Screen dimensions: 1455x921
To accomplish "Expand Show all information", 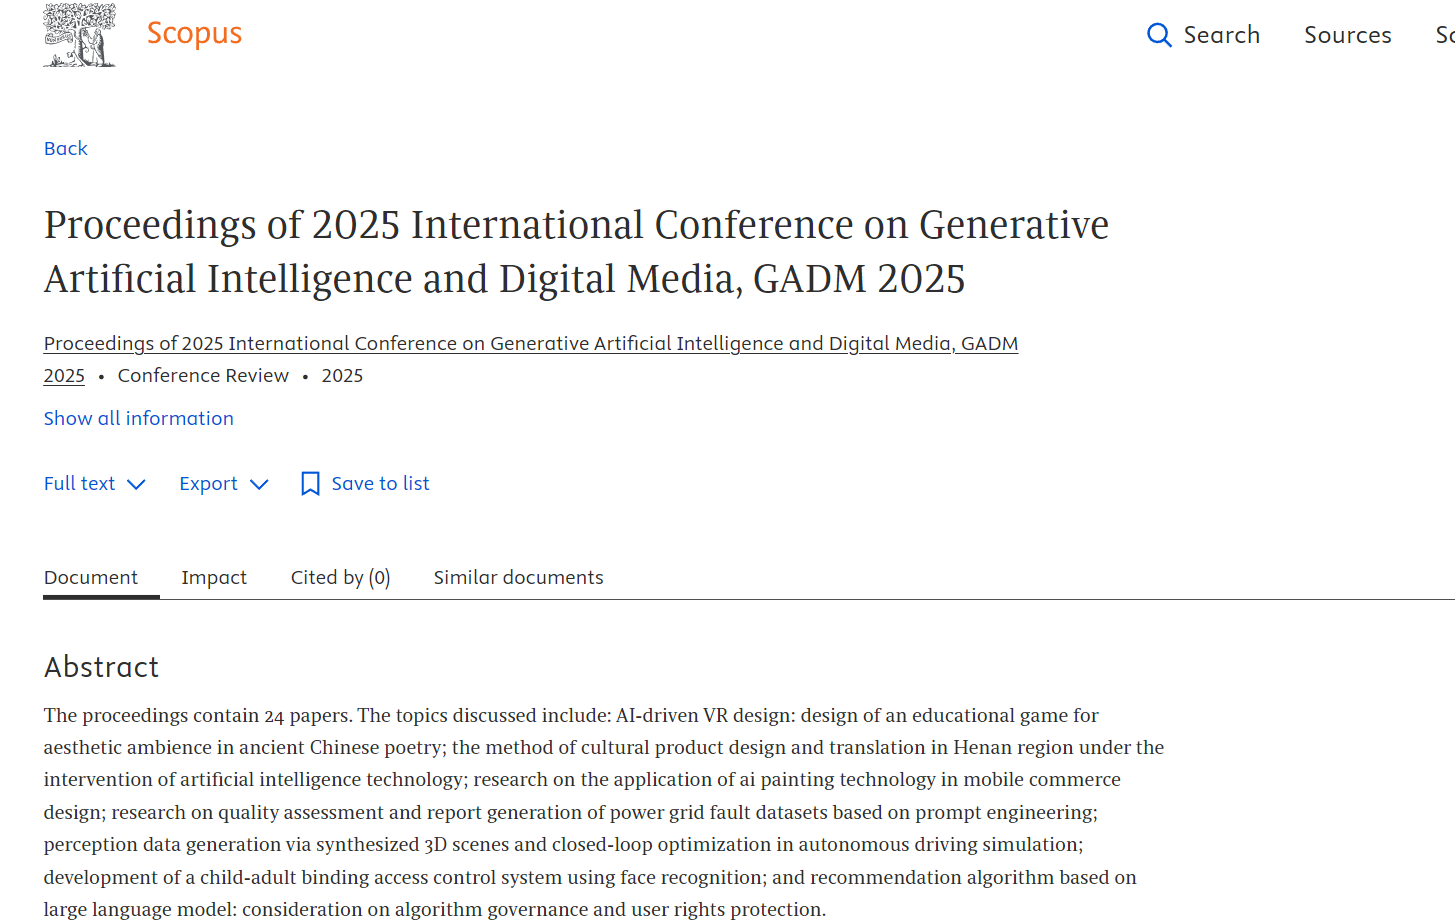I will (138, 418).
